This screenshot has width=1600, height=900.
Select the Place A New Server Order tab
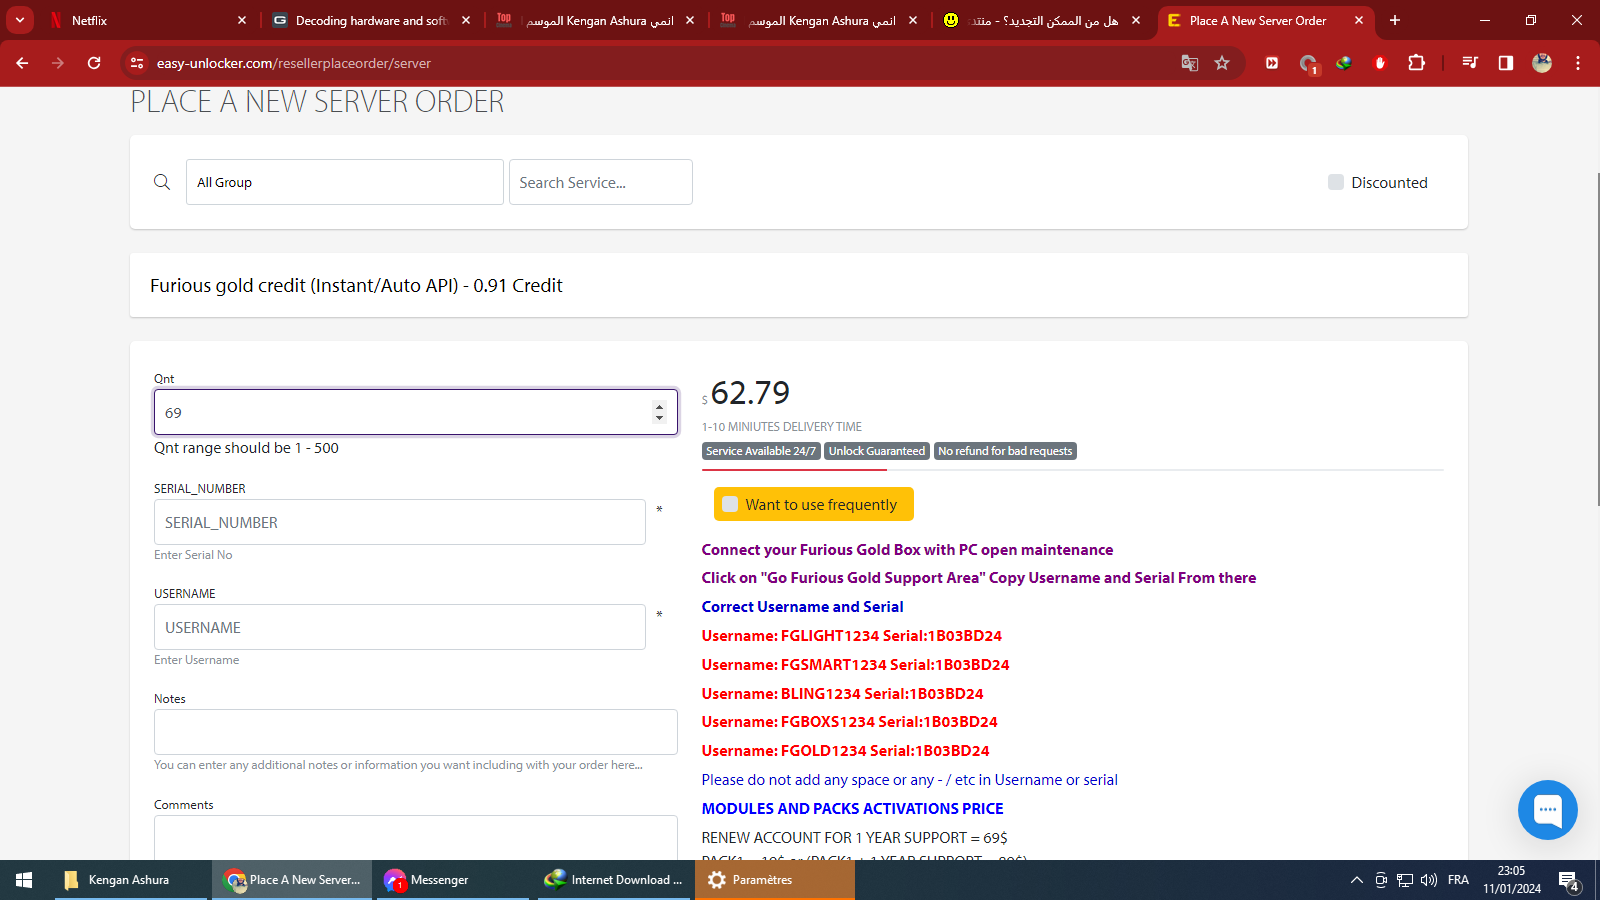1266,20
